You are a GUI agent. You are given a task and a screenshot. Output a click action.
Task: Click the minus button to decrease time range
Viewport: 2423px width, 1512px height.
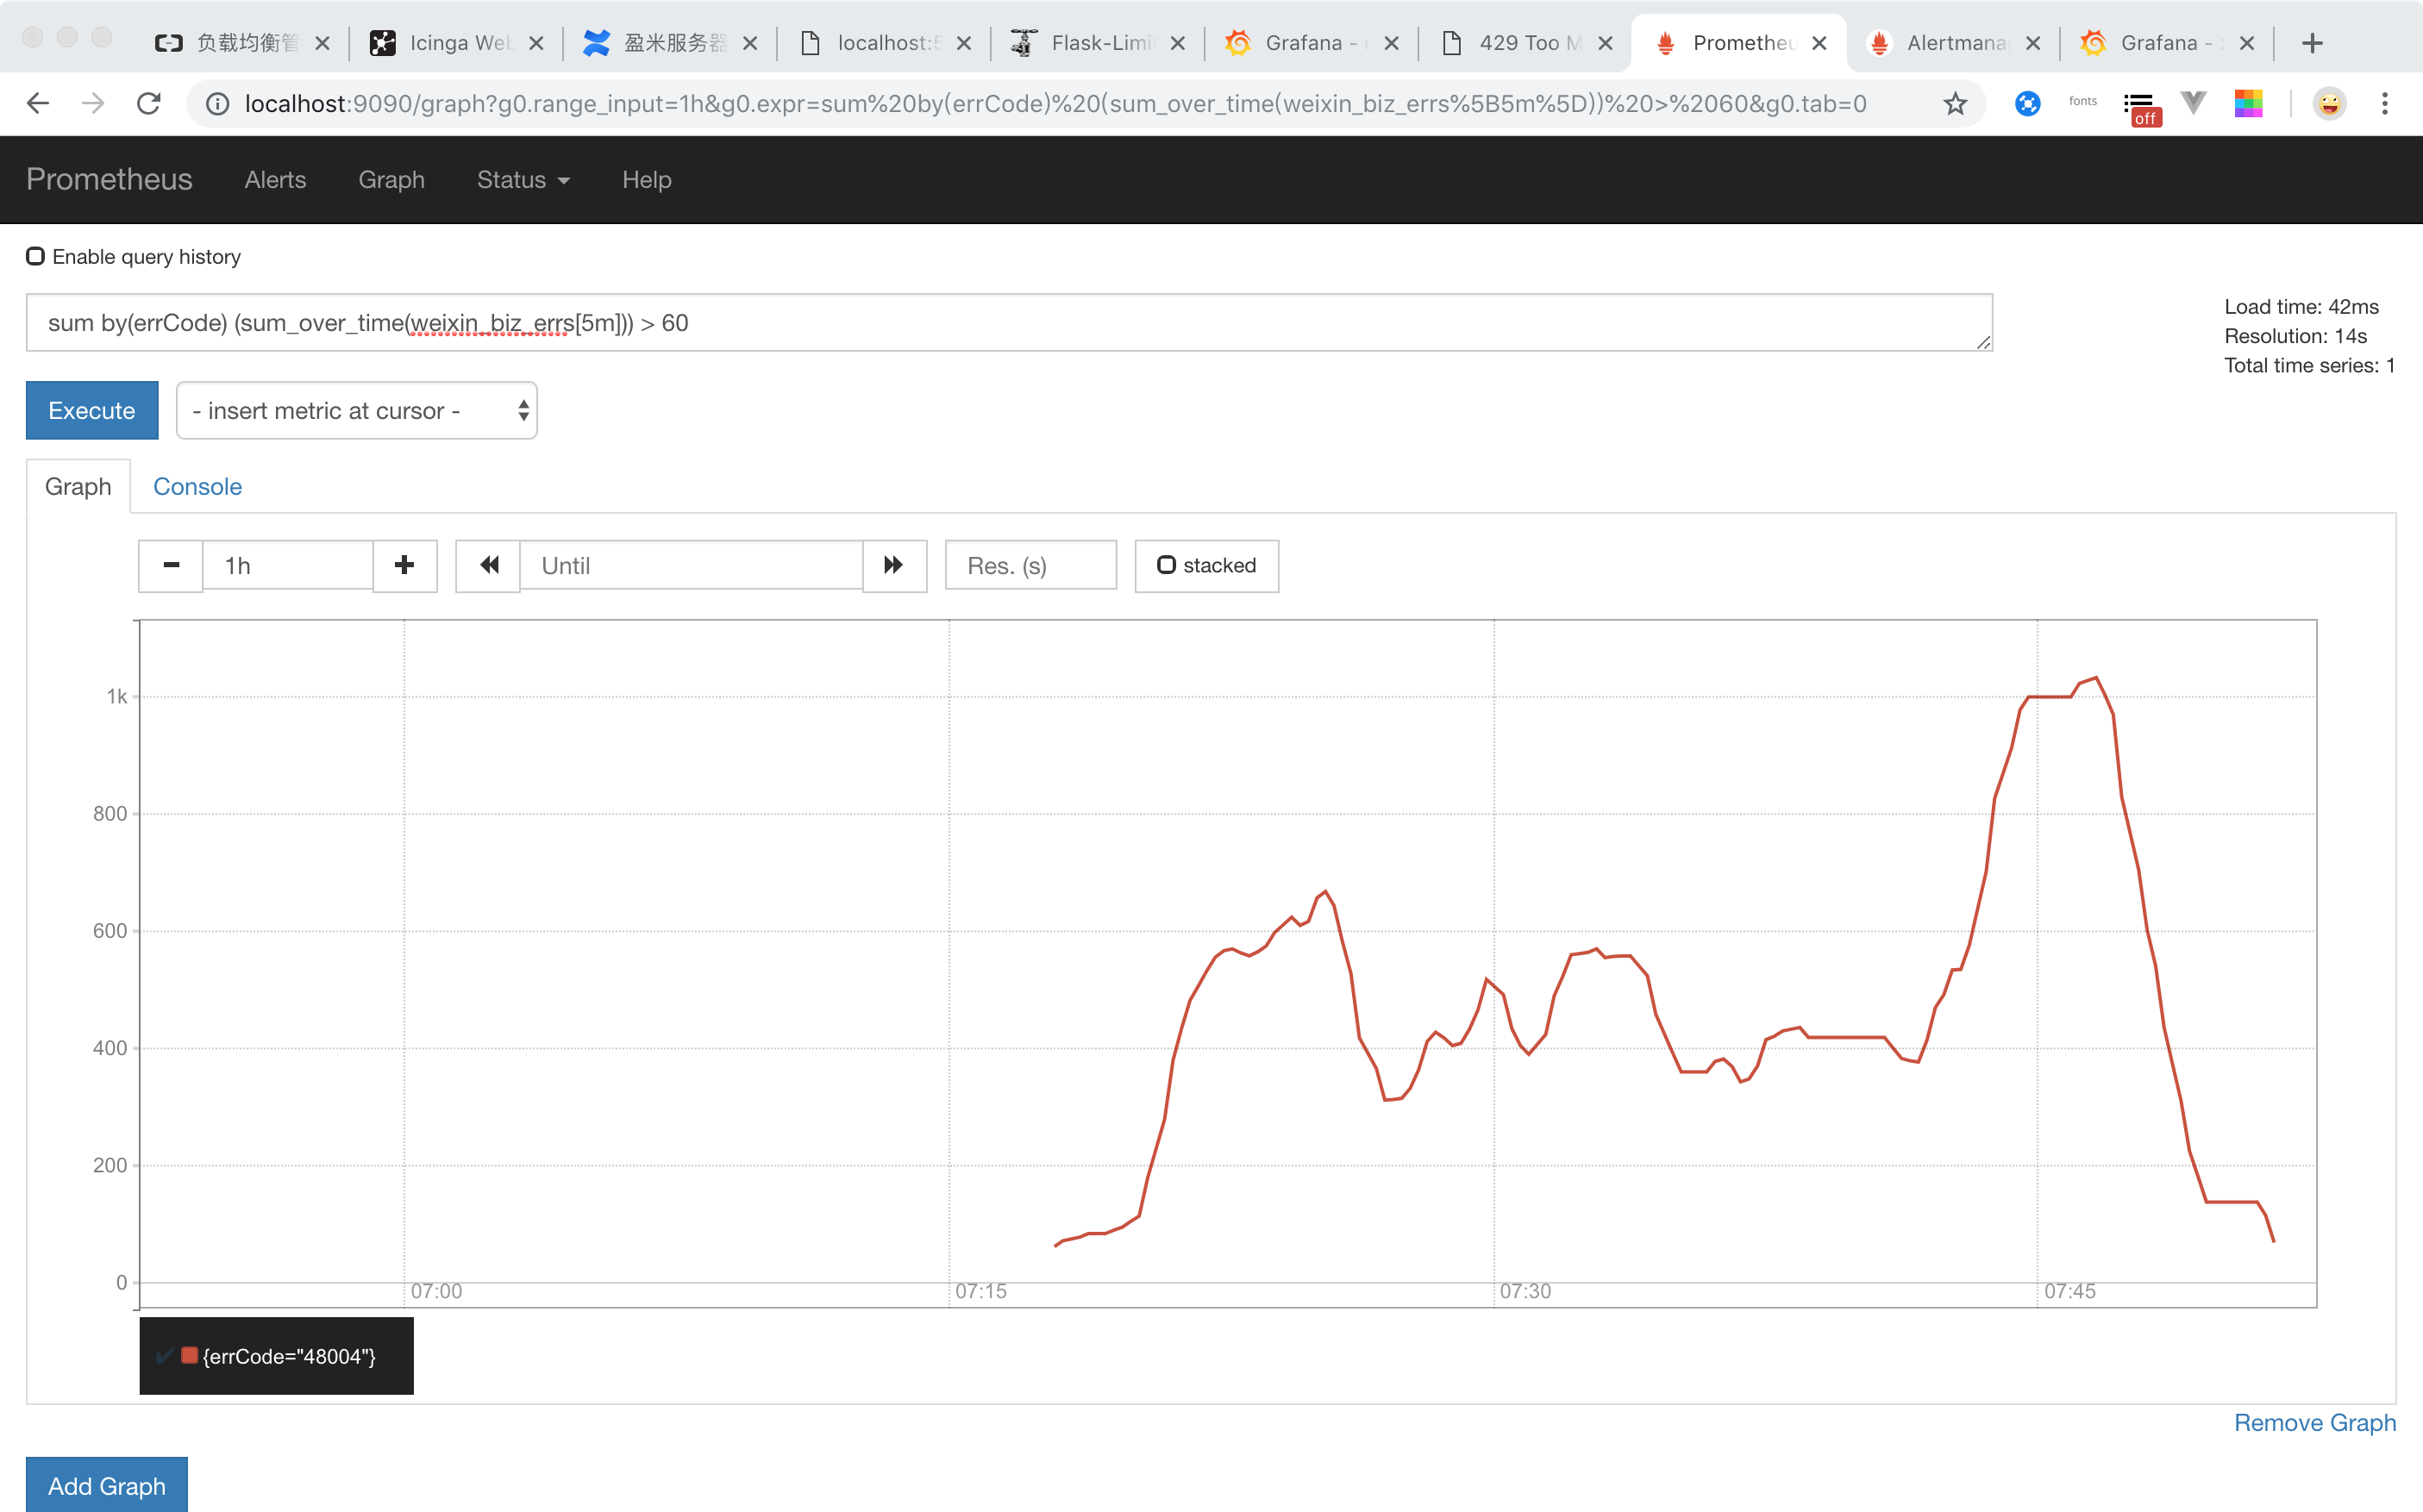click(171, 566)
